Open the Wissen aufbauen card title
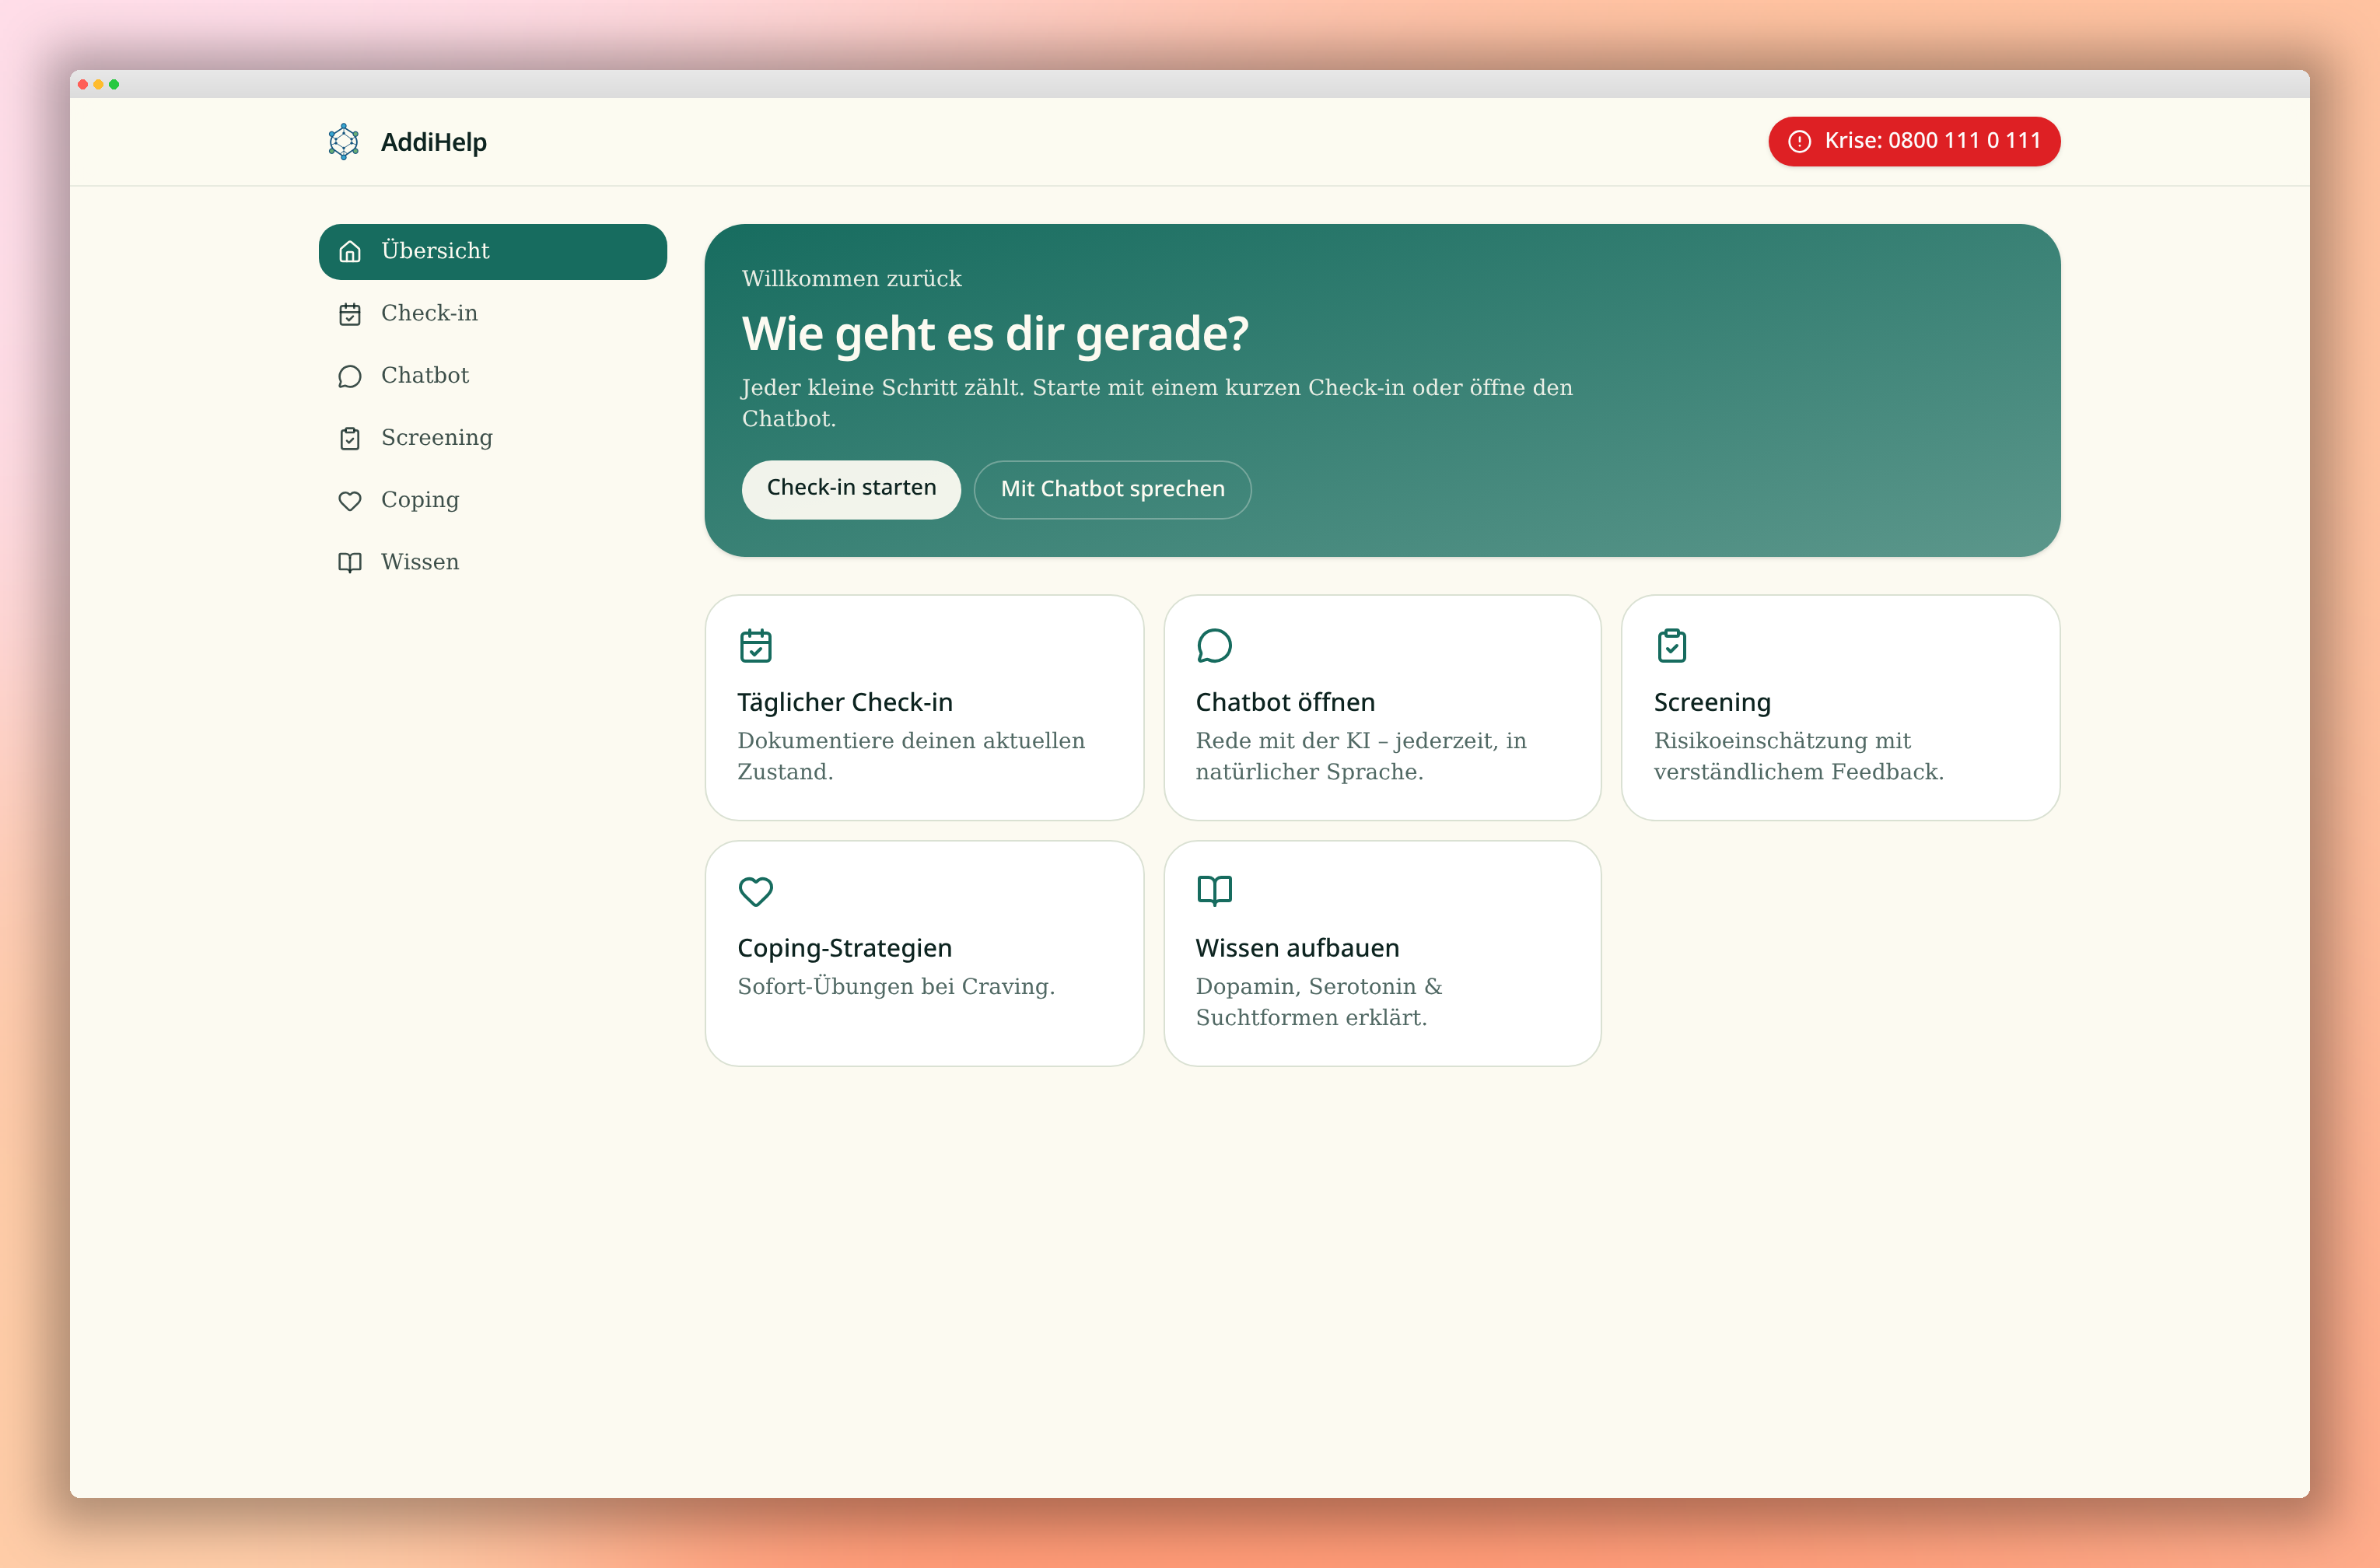The height and width of the screenshot is (1568, 2380). (1297, 948)
